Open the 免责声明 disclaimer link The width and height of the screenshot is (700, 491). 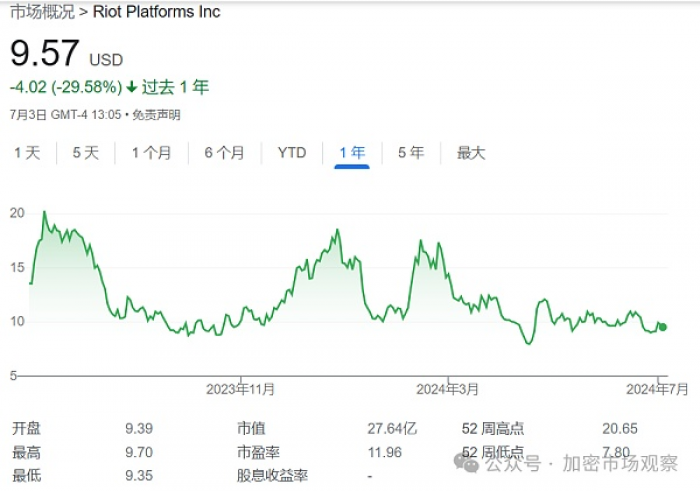click(x=156, y=115)
